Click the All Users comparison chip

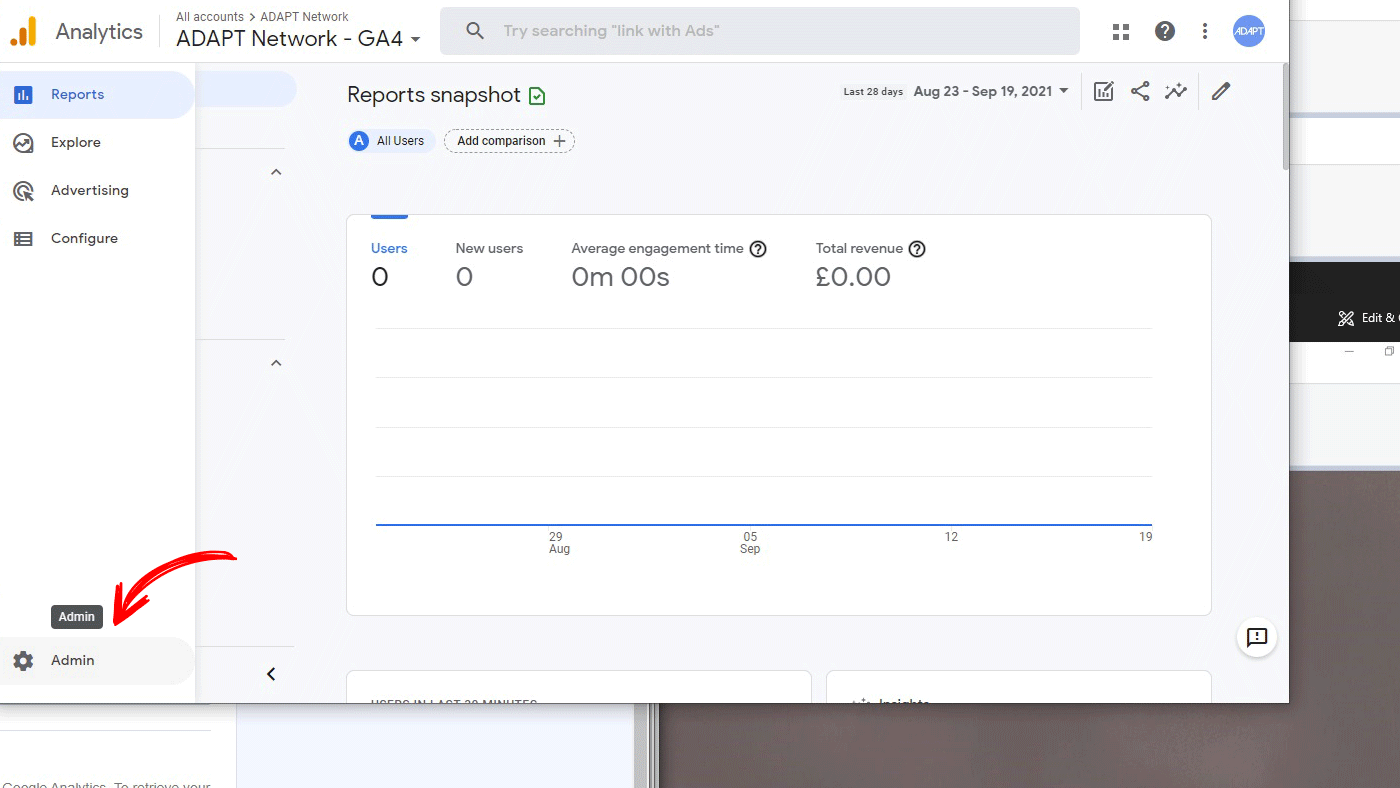coord(391,141)
